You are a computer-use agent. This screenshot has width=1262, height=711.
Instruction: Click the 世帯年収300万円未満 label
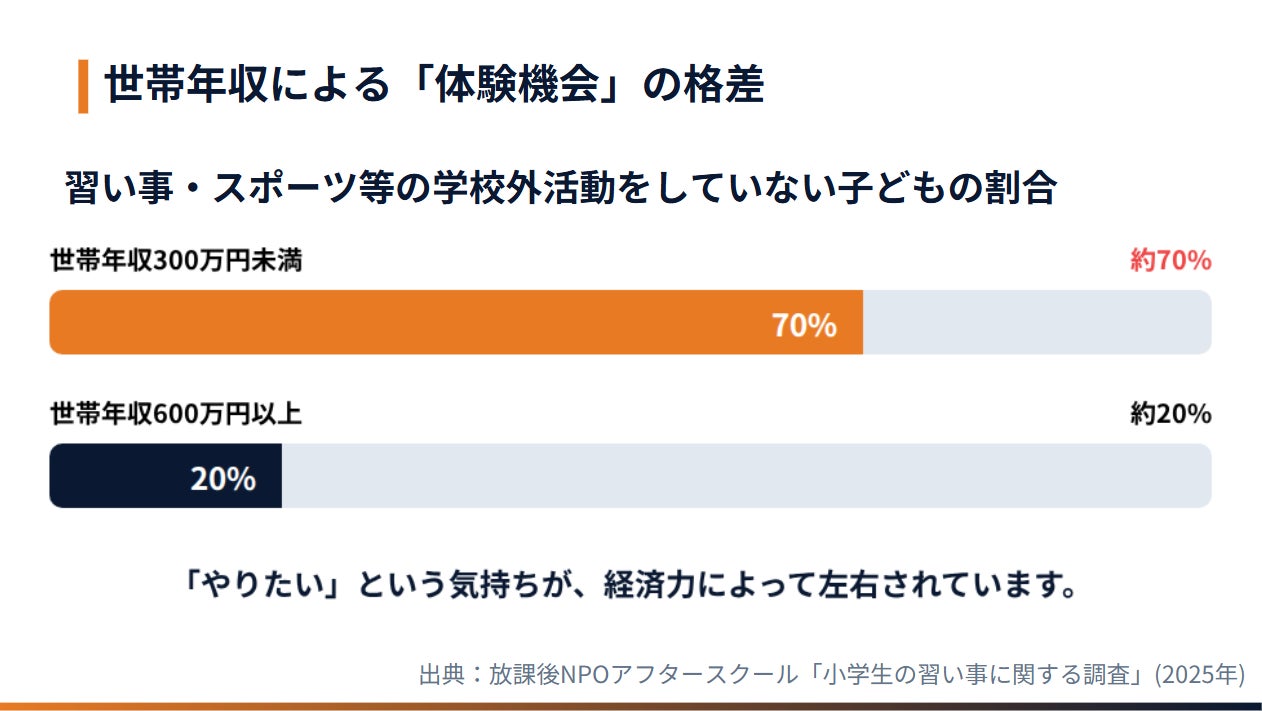(x=176, y=262)
